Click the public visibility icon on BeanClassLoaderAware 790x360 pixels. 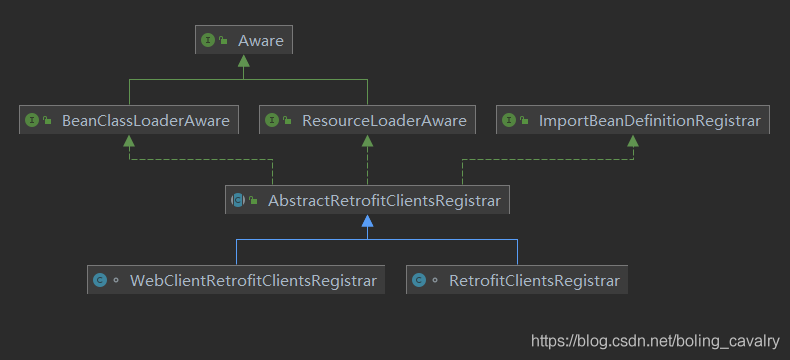[47, 121]
